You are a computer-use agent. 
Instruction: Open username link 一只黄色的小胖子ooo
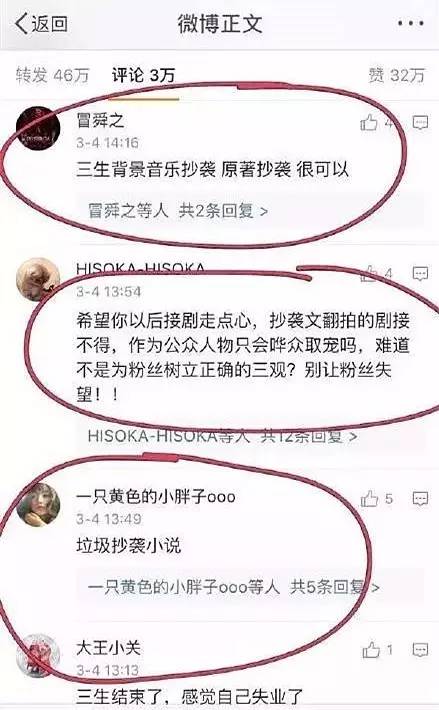tap(156, 497)
